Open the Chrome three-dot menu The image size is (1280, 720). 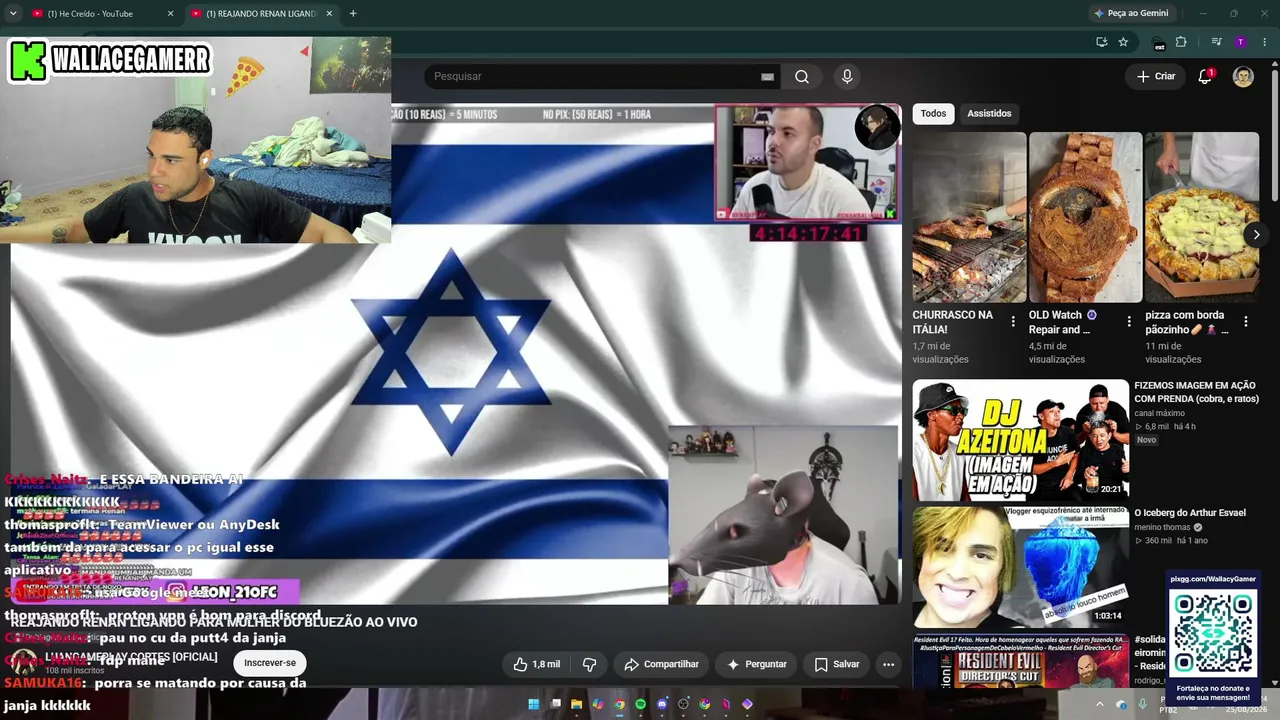1265,42
